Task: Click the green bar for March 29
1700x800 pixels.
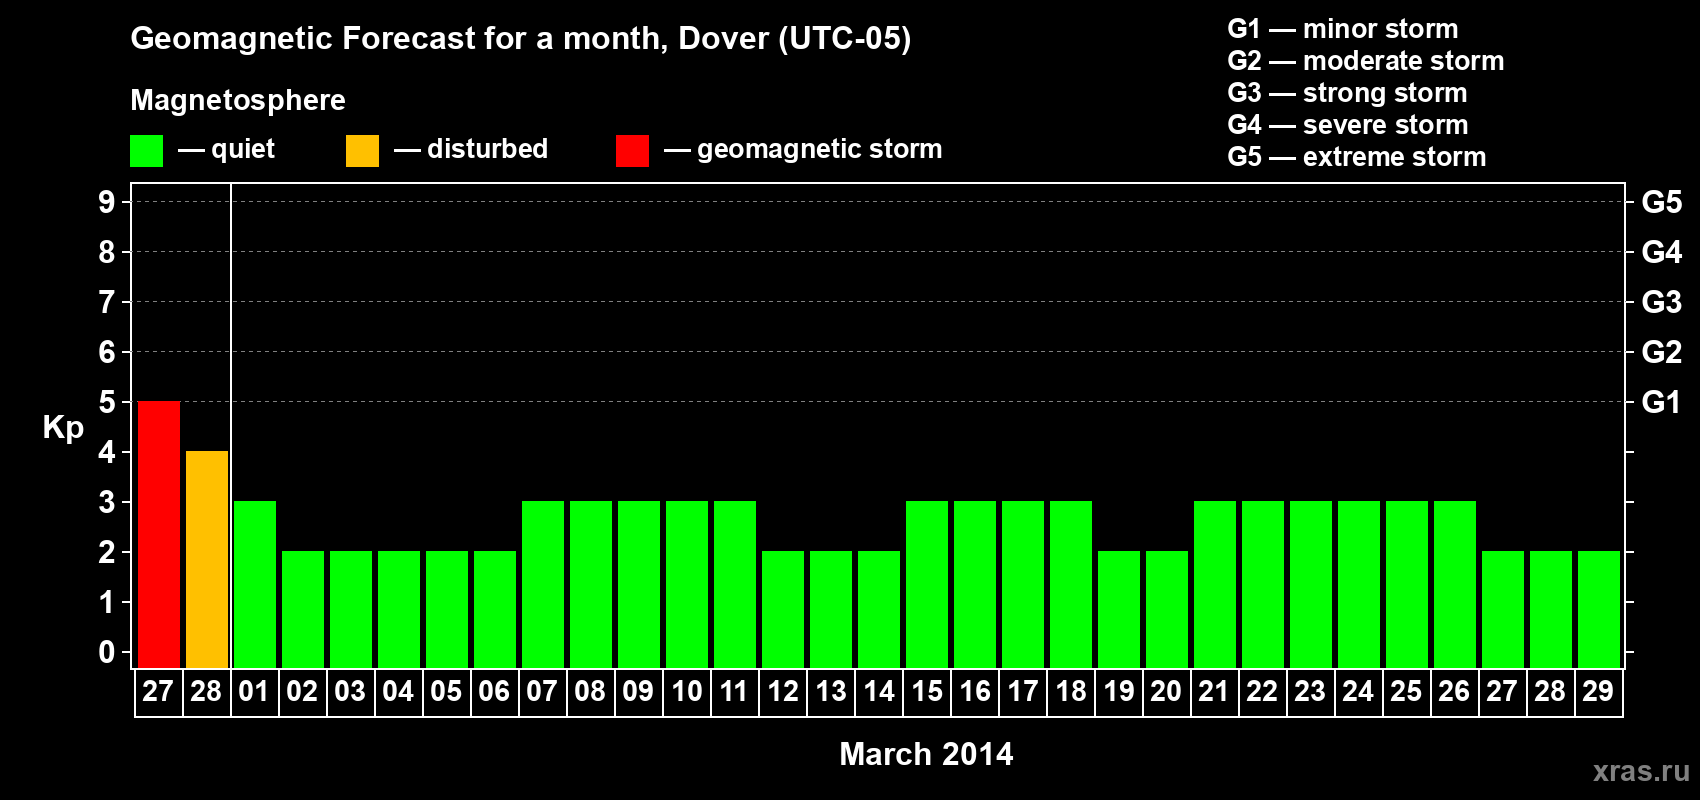Action: point(1599,609)
